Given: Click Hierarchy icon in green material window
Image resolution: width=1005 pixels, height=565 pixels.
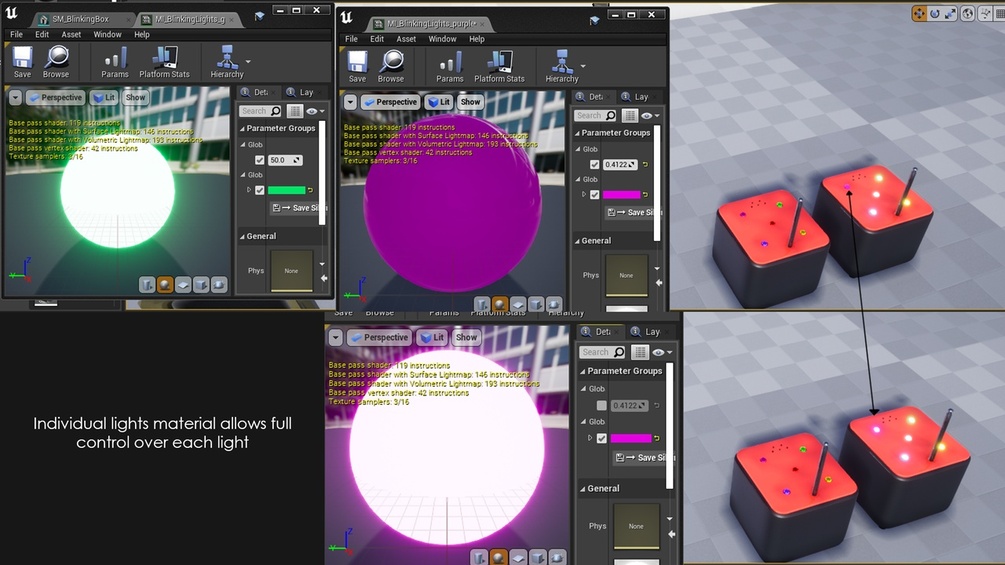Looking at the screenshot, I should 227,62.
